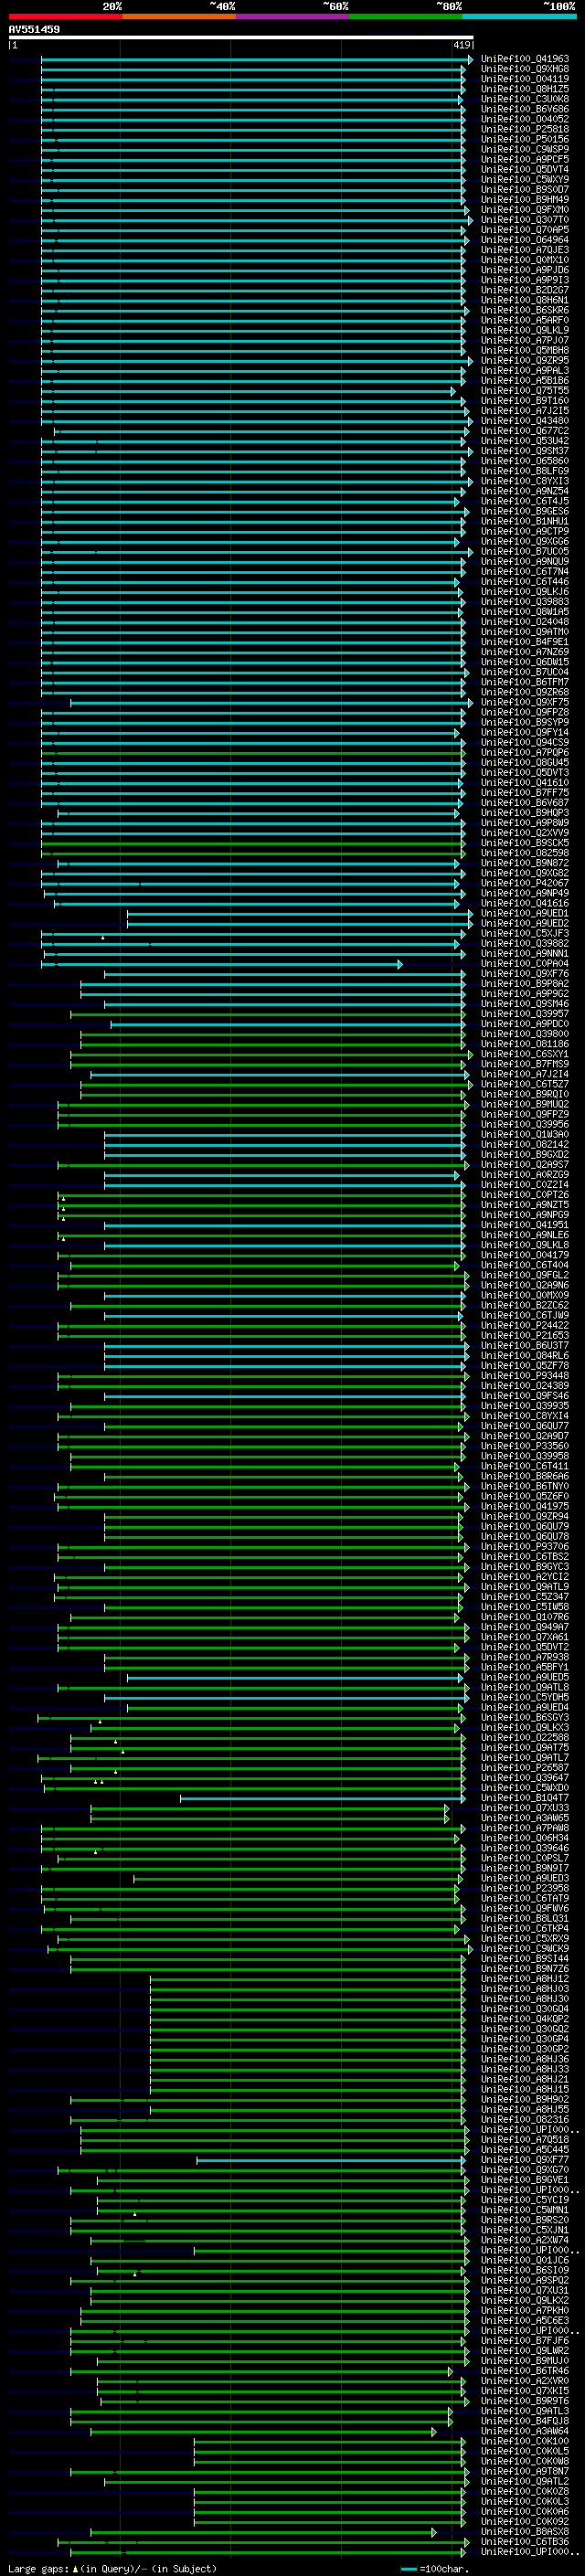Select hit label UniRef100_P50156

pyautogui.click(x=525, y=139)
